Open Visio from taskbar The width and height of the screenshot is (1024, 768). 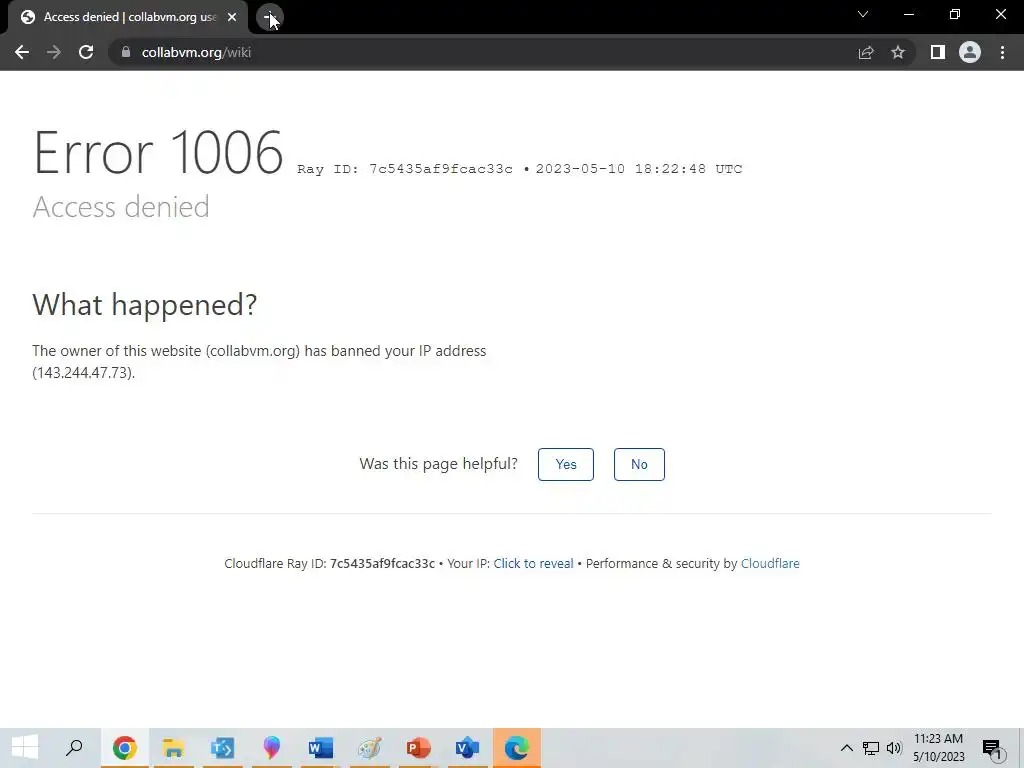coord(468,748)
